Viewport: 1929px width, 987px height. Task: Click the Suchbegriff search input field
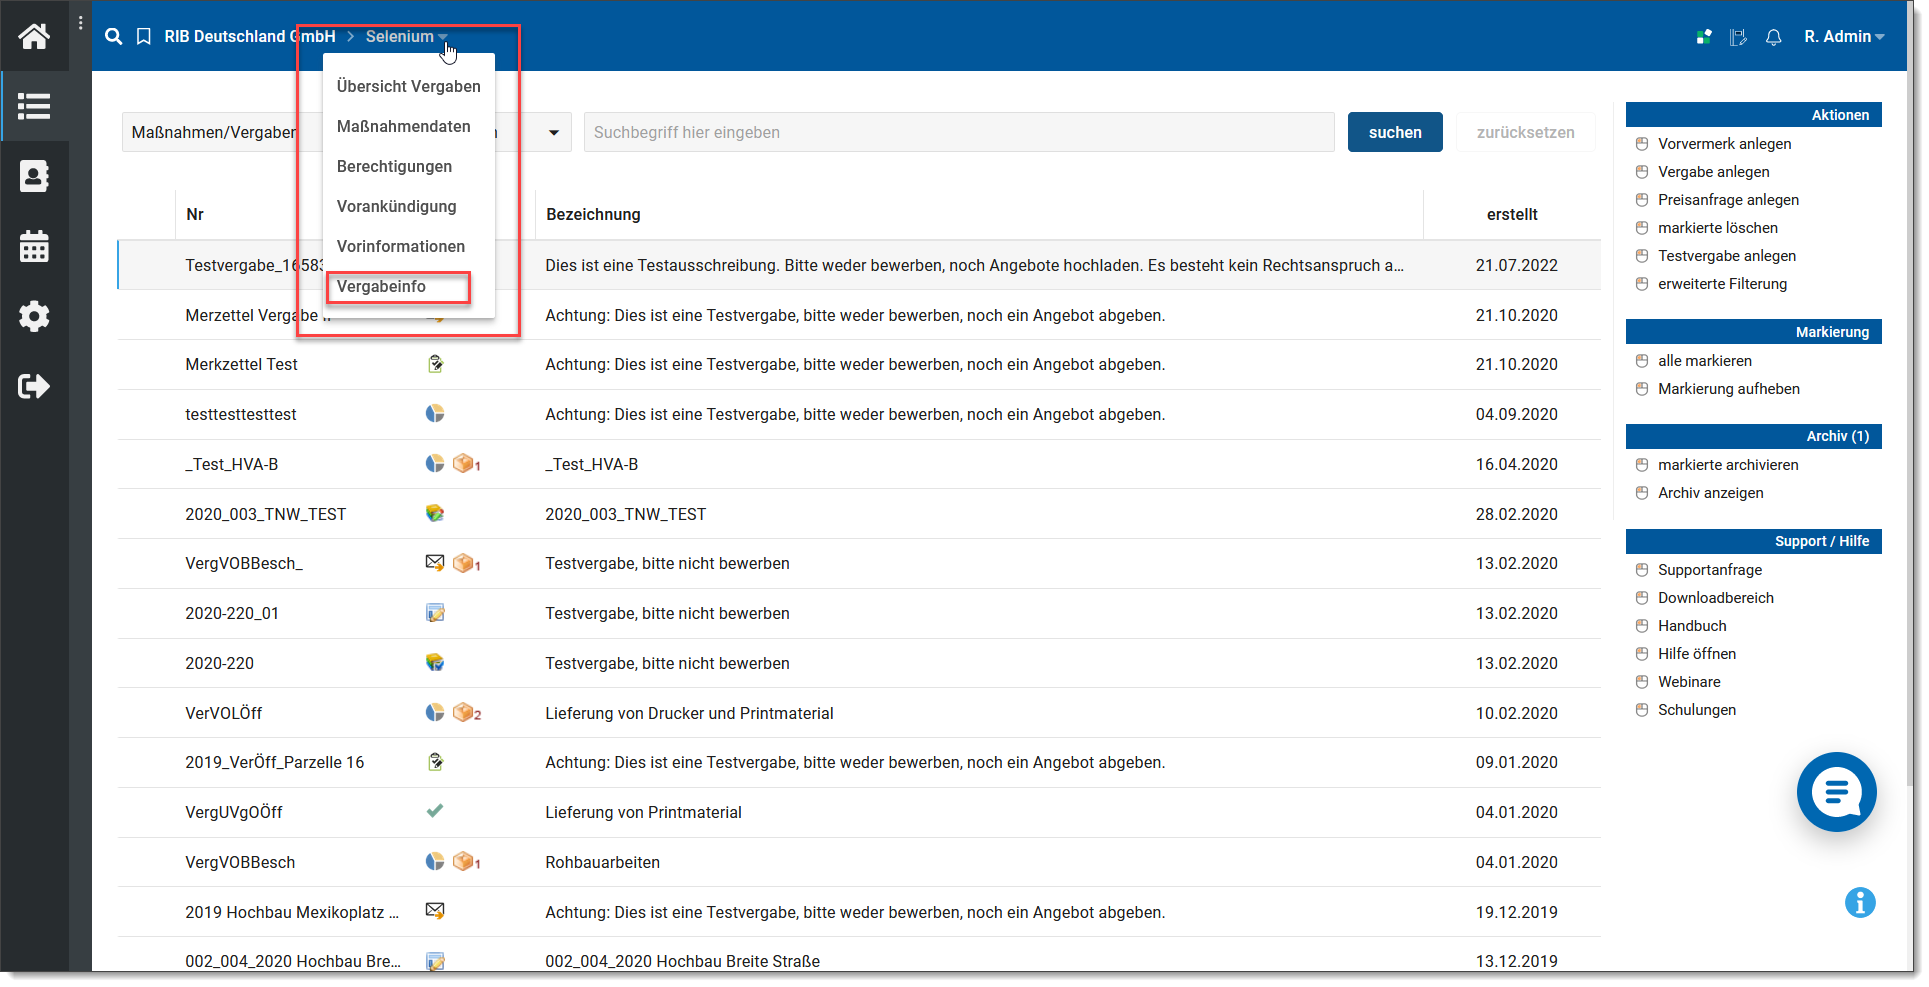(x=958, y=132)
